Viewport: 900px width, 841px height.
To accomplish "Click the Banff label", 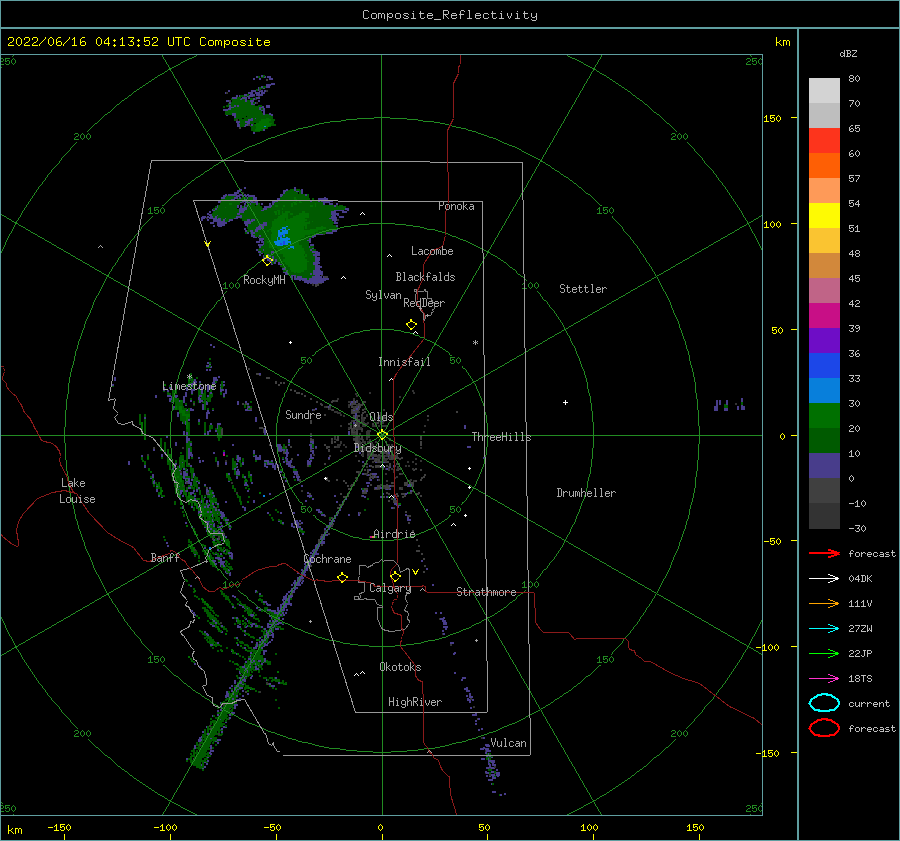I will pos(165,557).
